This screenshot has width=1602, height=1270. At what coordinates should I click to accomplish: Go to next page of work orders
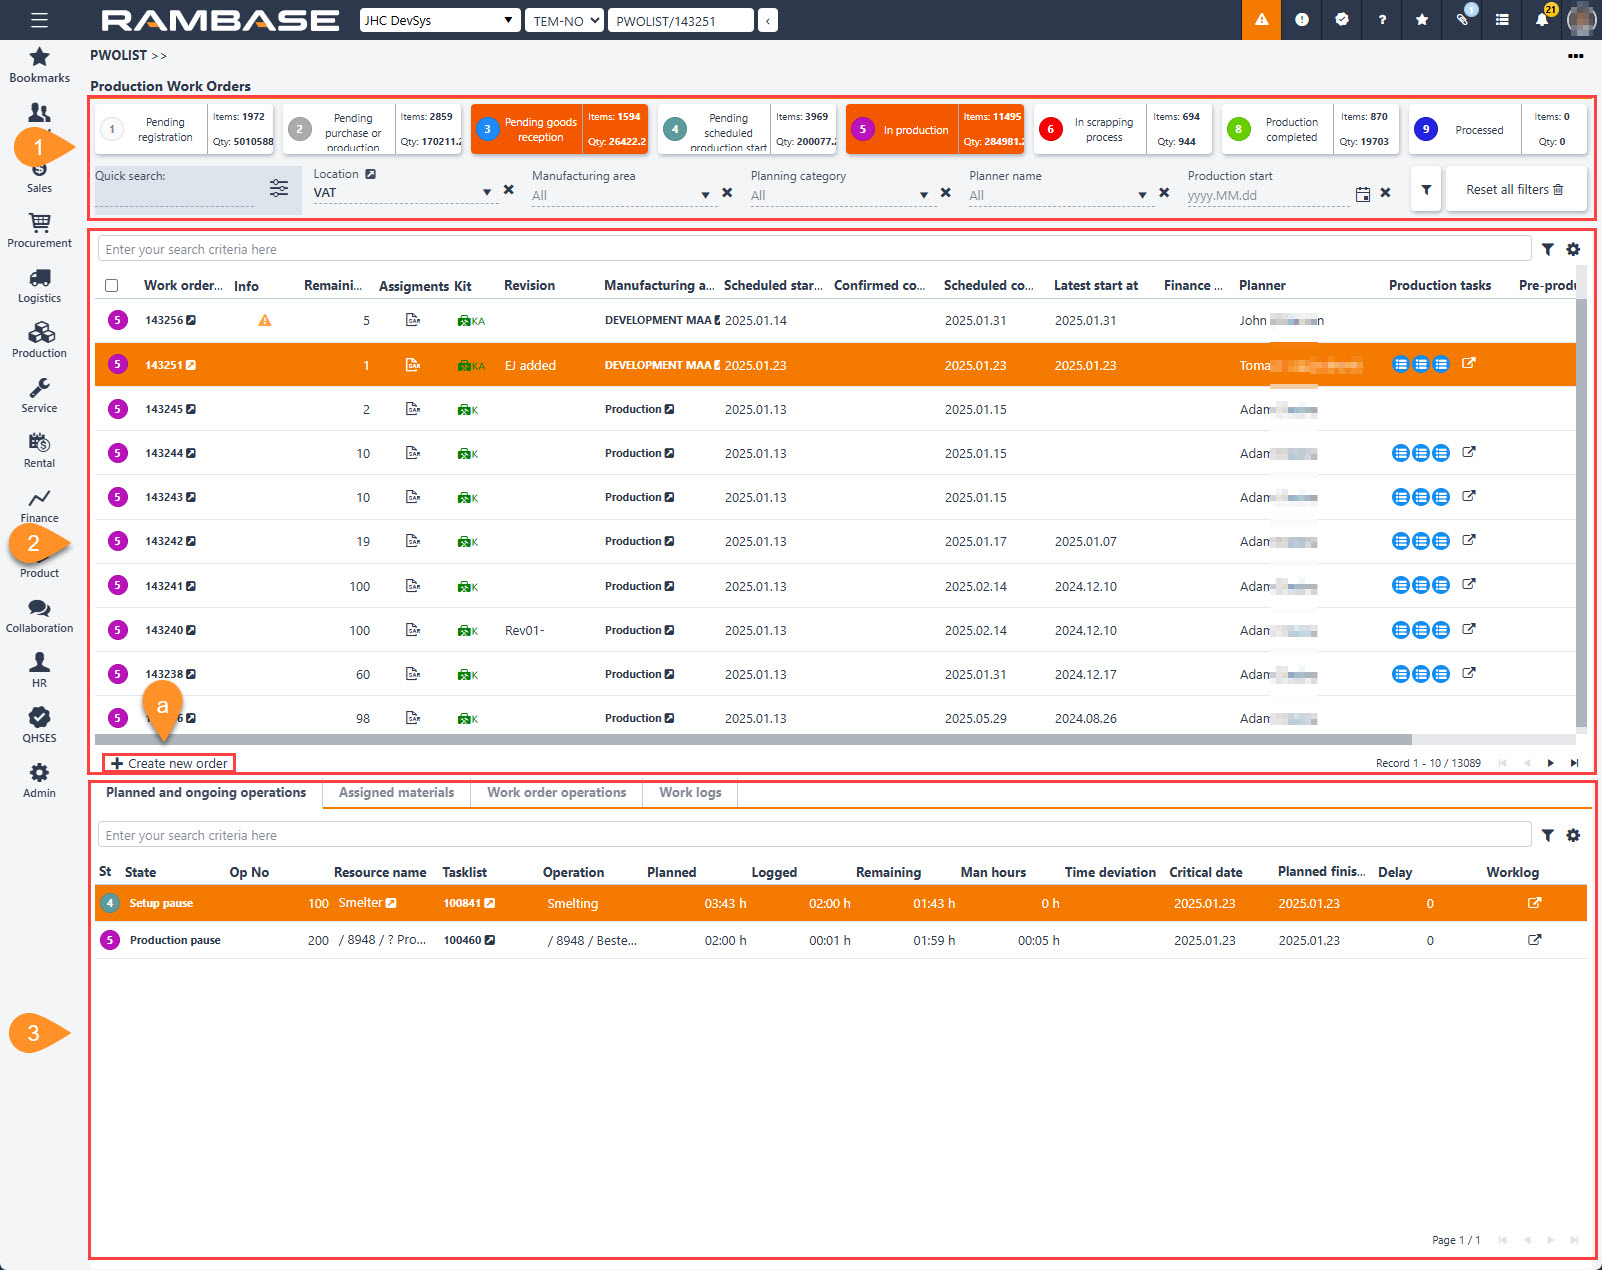pos(1550,763)
